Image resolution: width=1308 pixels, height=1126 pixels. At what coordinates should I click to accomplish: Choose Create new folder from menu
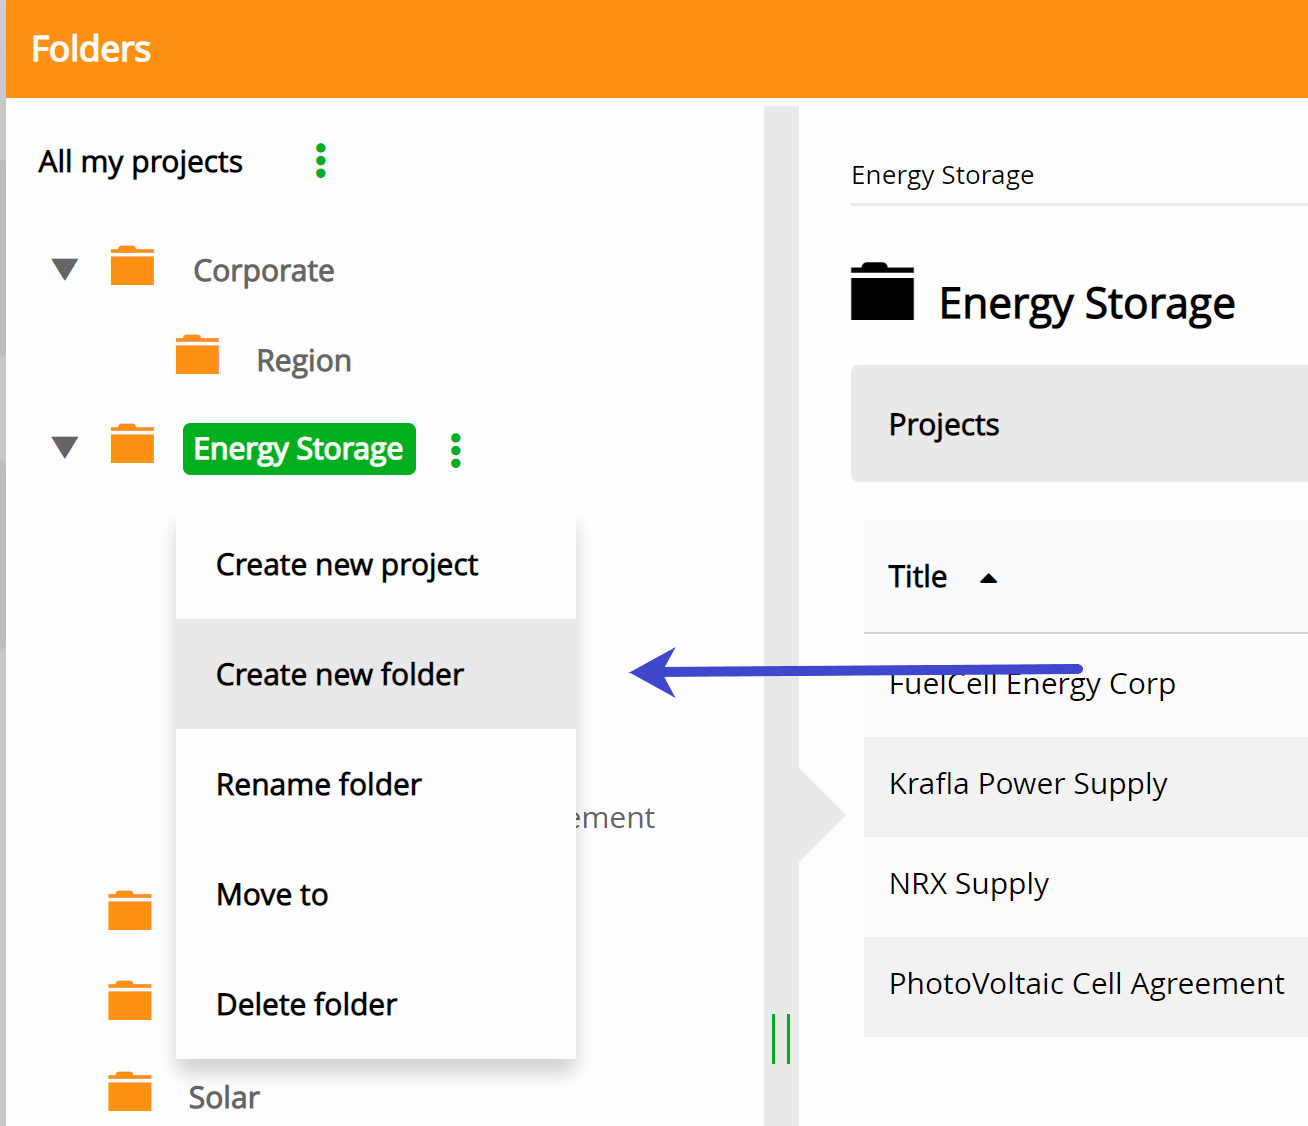coord(376,674)
